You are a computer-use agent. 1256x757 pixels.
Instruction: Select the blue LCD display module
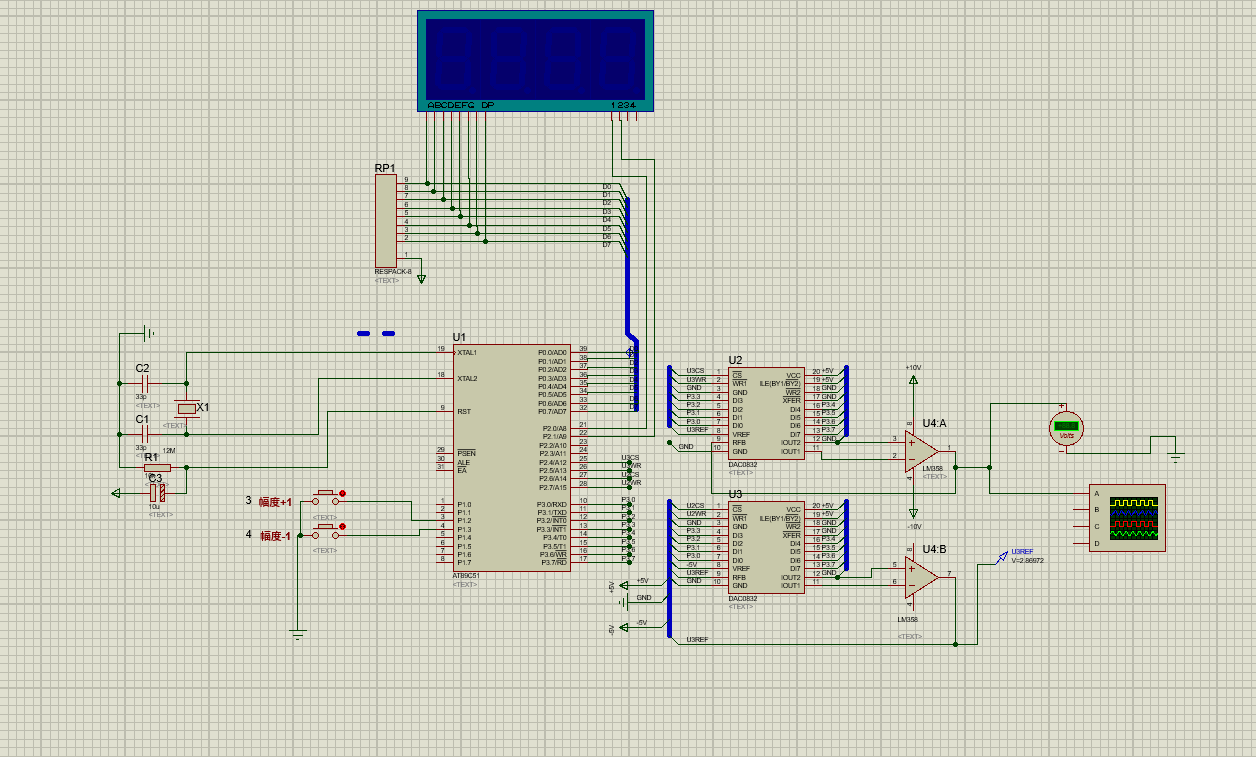click(535, 61)
